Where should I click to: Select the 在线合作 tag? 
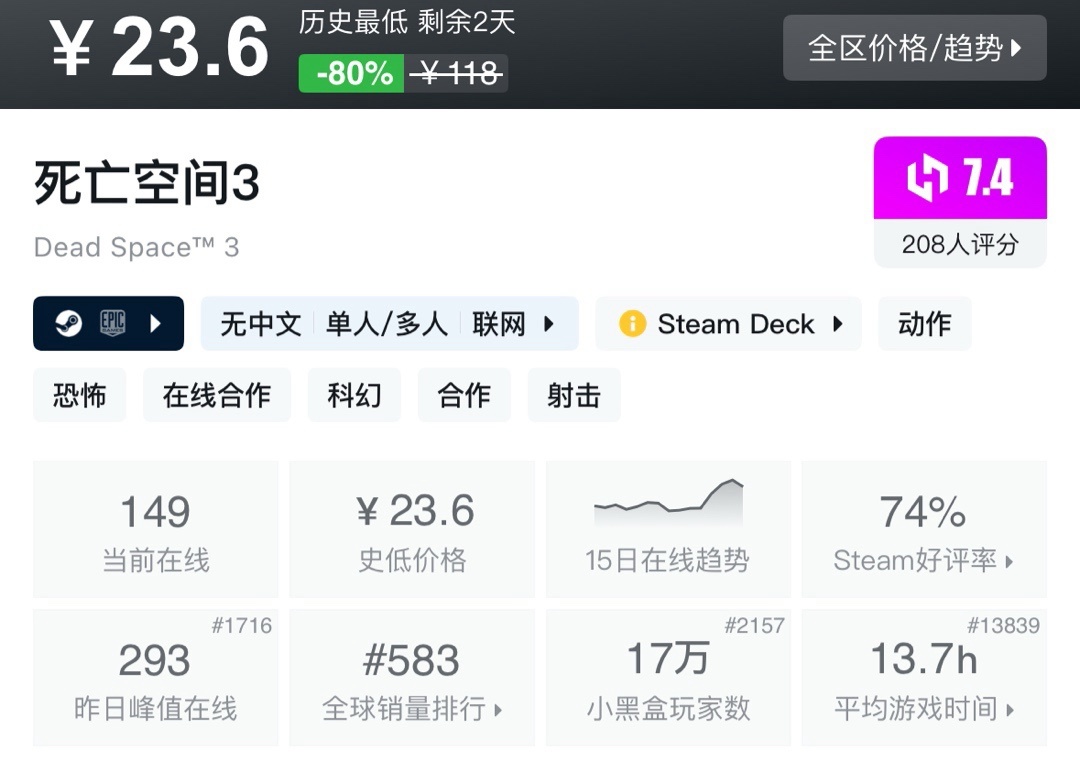click(216, 395)
